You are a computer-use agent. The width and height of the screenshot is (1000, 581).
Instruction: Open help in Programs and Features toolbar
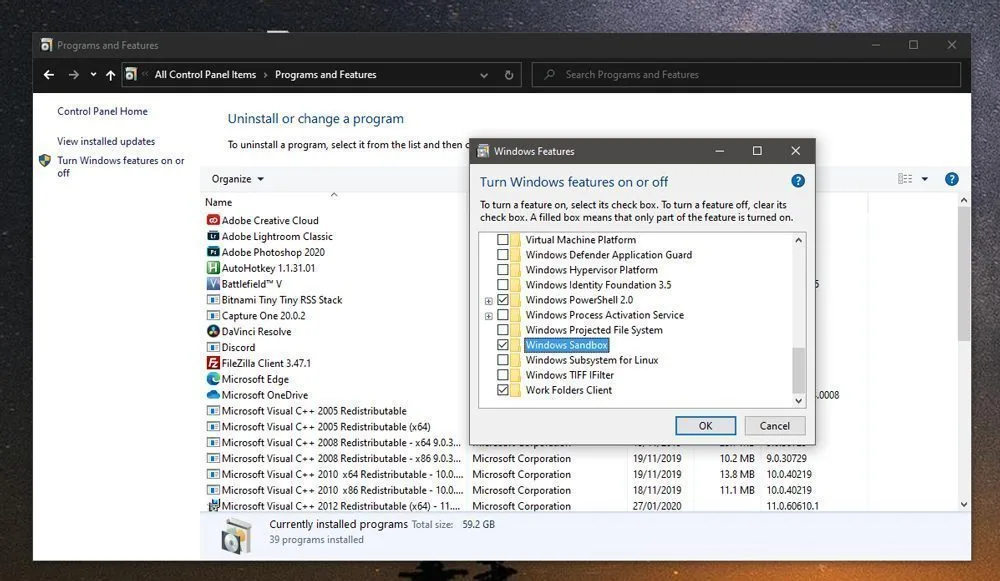click(x=952, y=179)
